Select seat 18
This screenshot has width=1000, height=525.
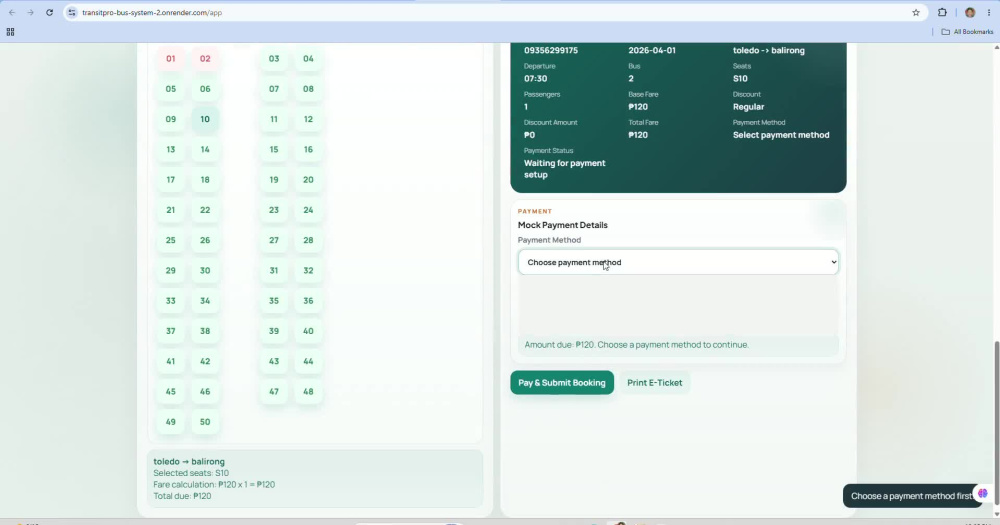pyautogui.click(x=205, y=180)
